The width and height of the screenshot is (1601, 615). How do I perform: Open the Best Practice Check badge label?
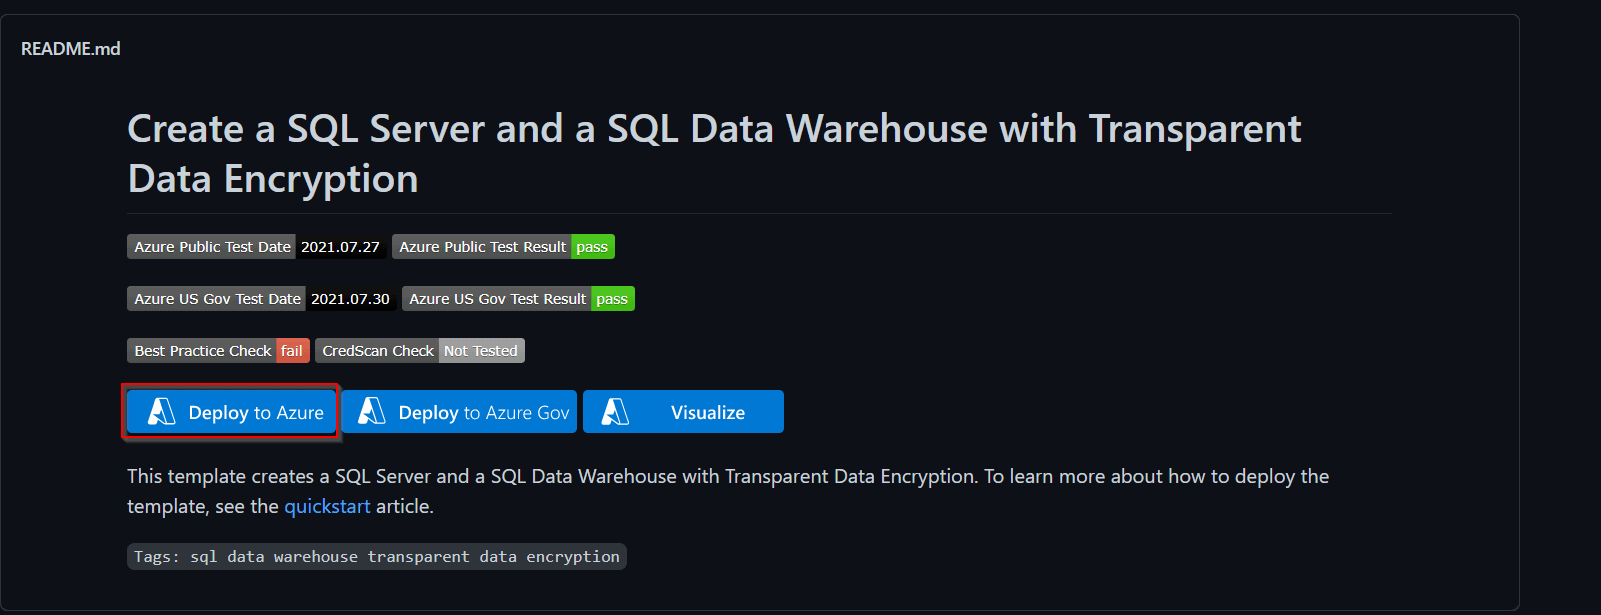click(202, 351)
